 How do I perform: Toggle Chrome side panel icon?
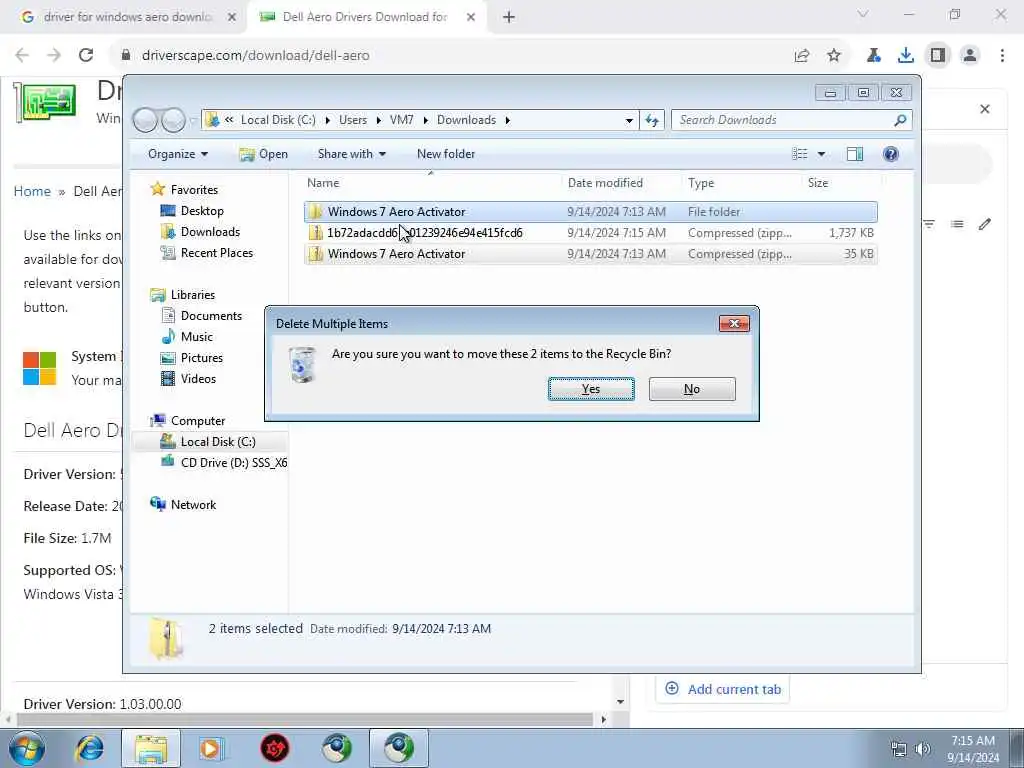click(x=938, y=56)
